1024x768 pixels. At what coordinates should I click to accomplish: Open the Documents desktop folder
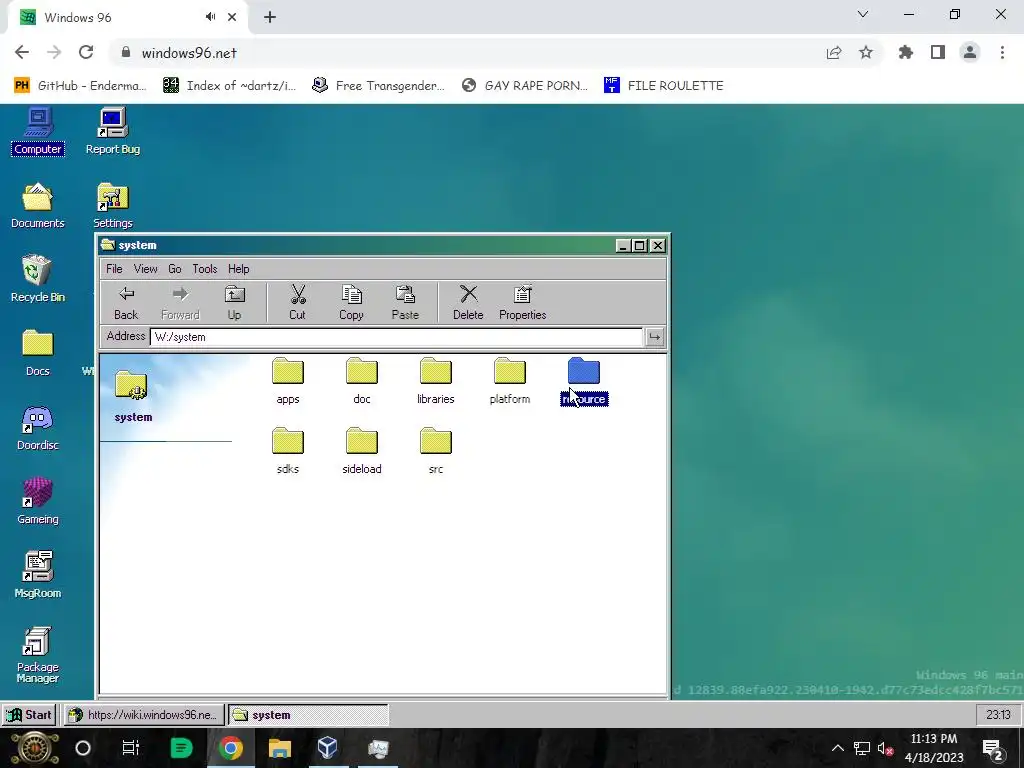pos(38,206)
